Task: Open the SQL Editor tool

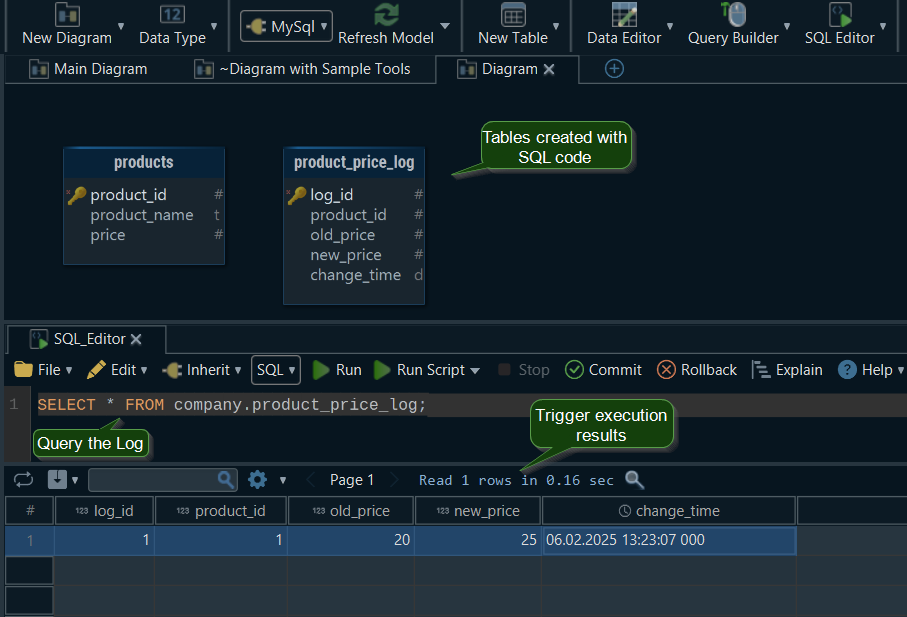Action: pos(840,15)
